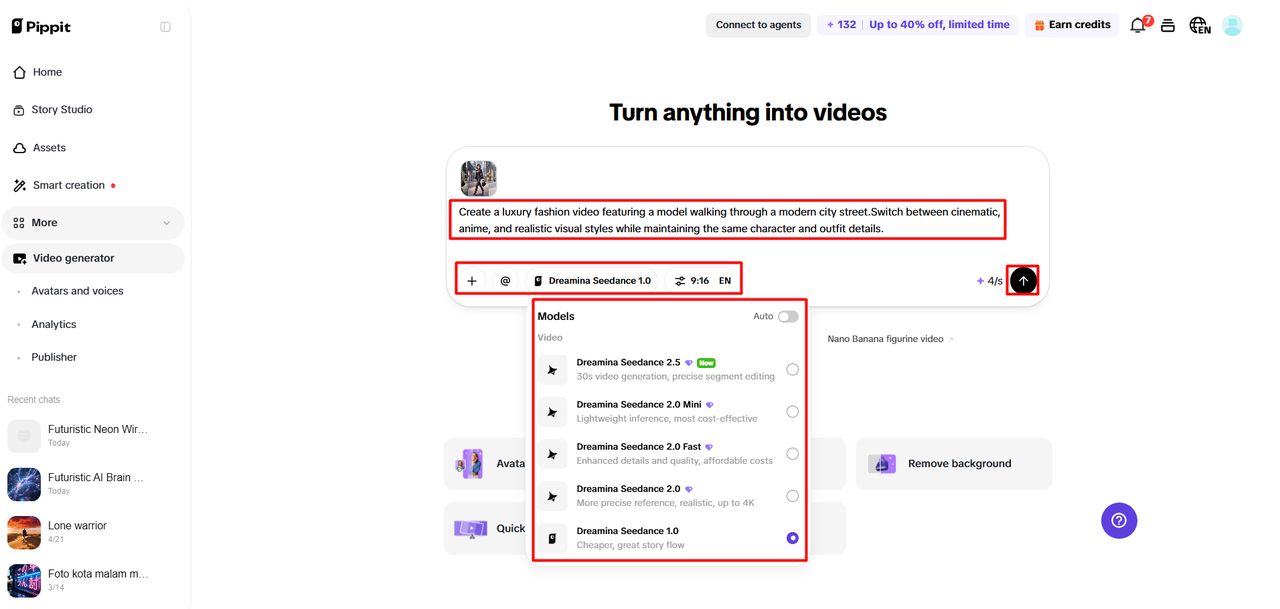1280x609 pixels.
Task: Click green New badge on Seedance 2.5
Action: coord(706,363)
